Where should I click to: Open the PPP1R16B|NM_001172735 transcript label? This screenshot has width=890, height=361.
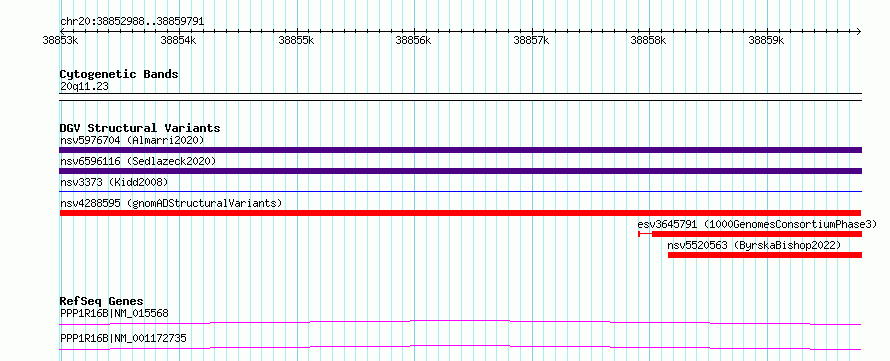point(123,339)
